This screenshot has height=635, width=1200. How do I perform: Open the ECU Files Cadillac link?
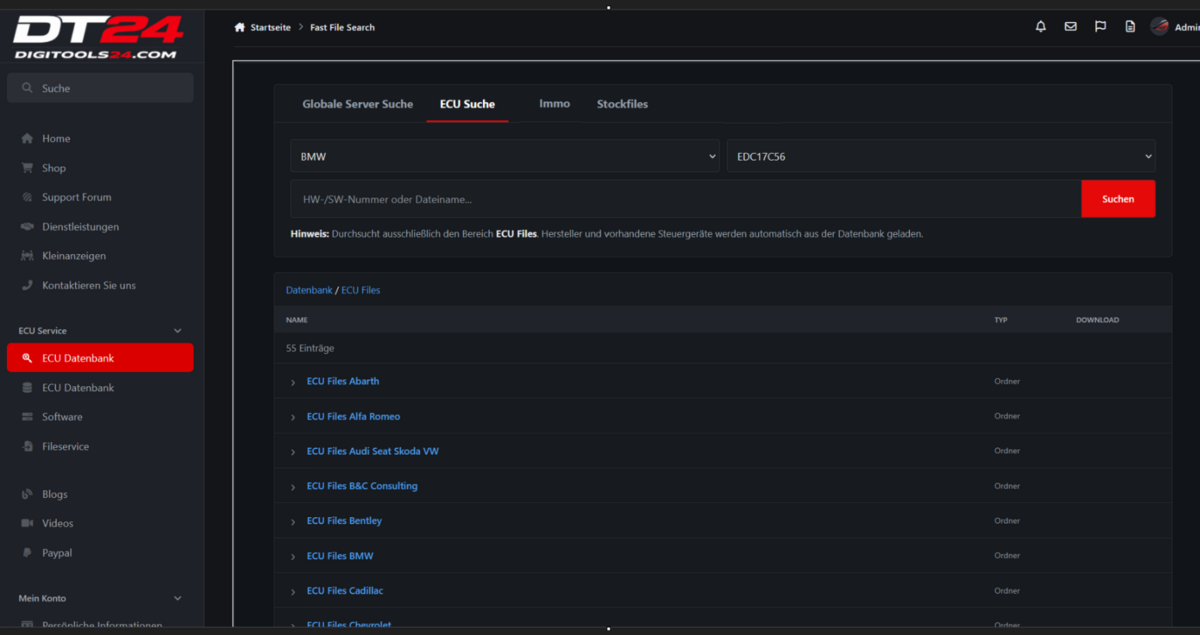point(345,591)
